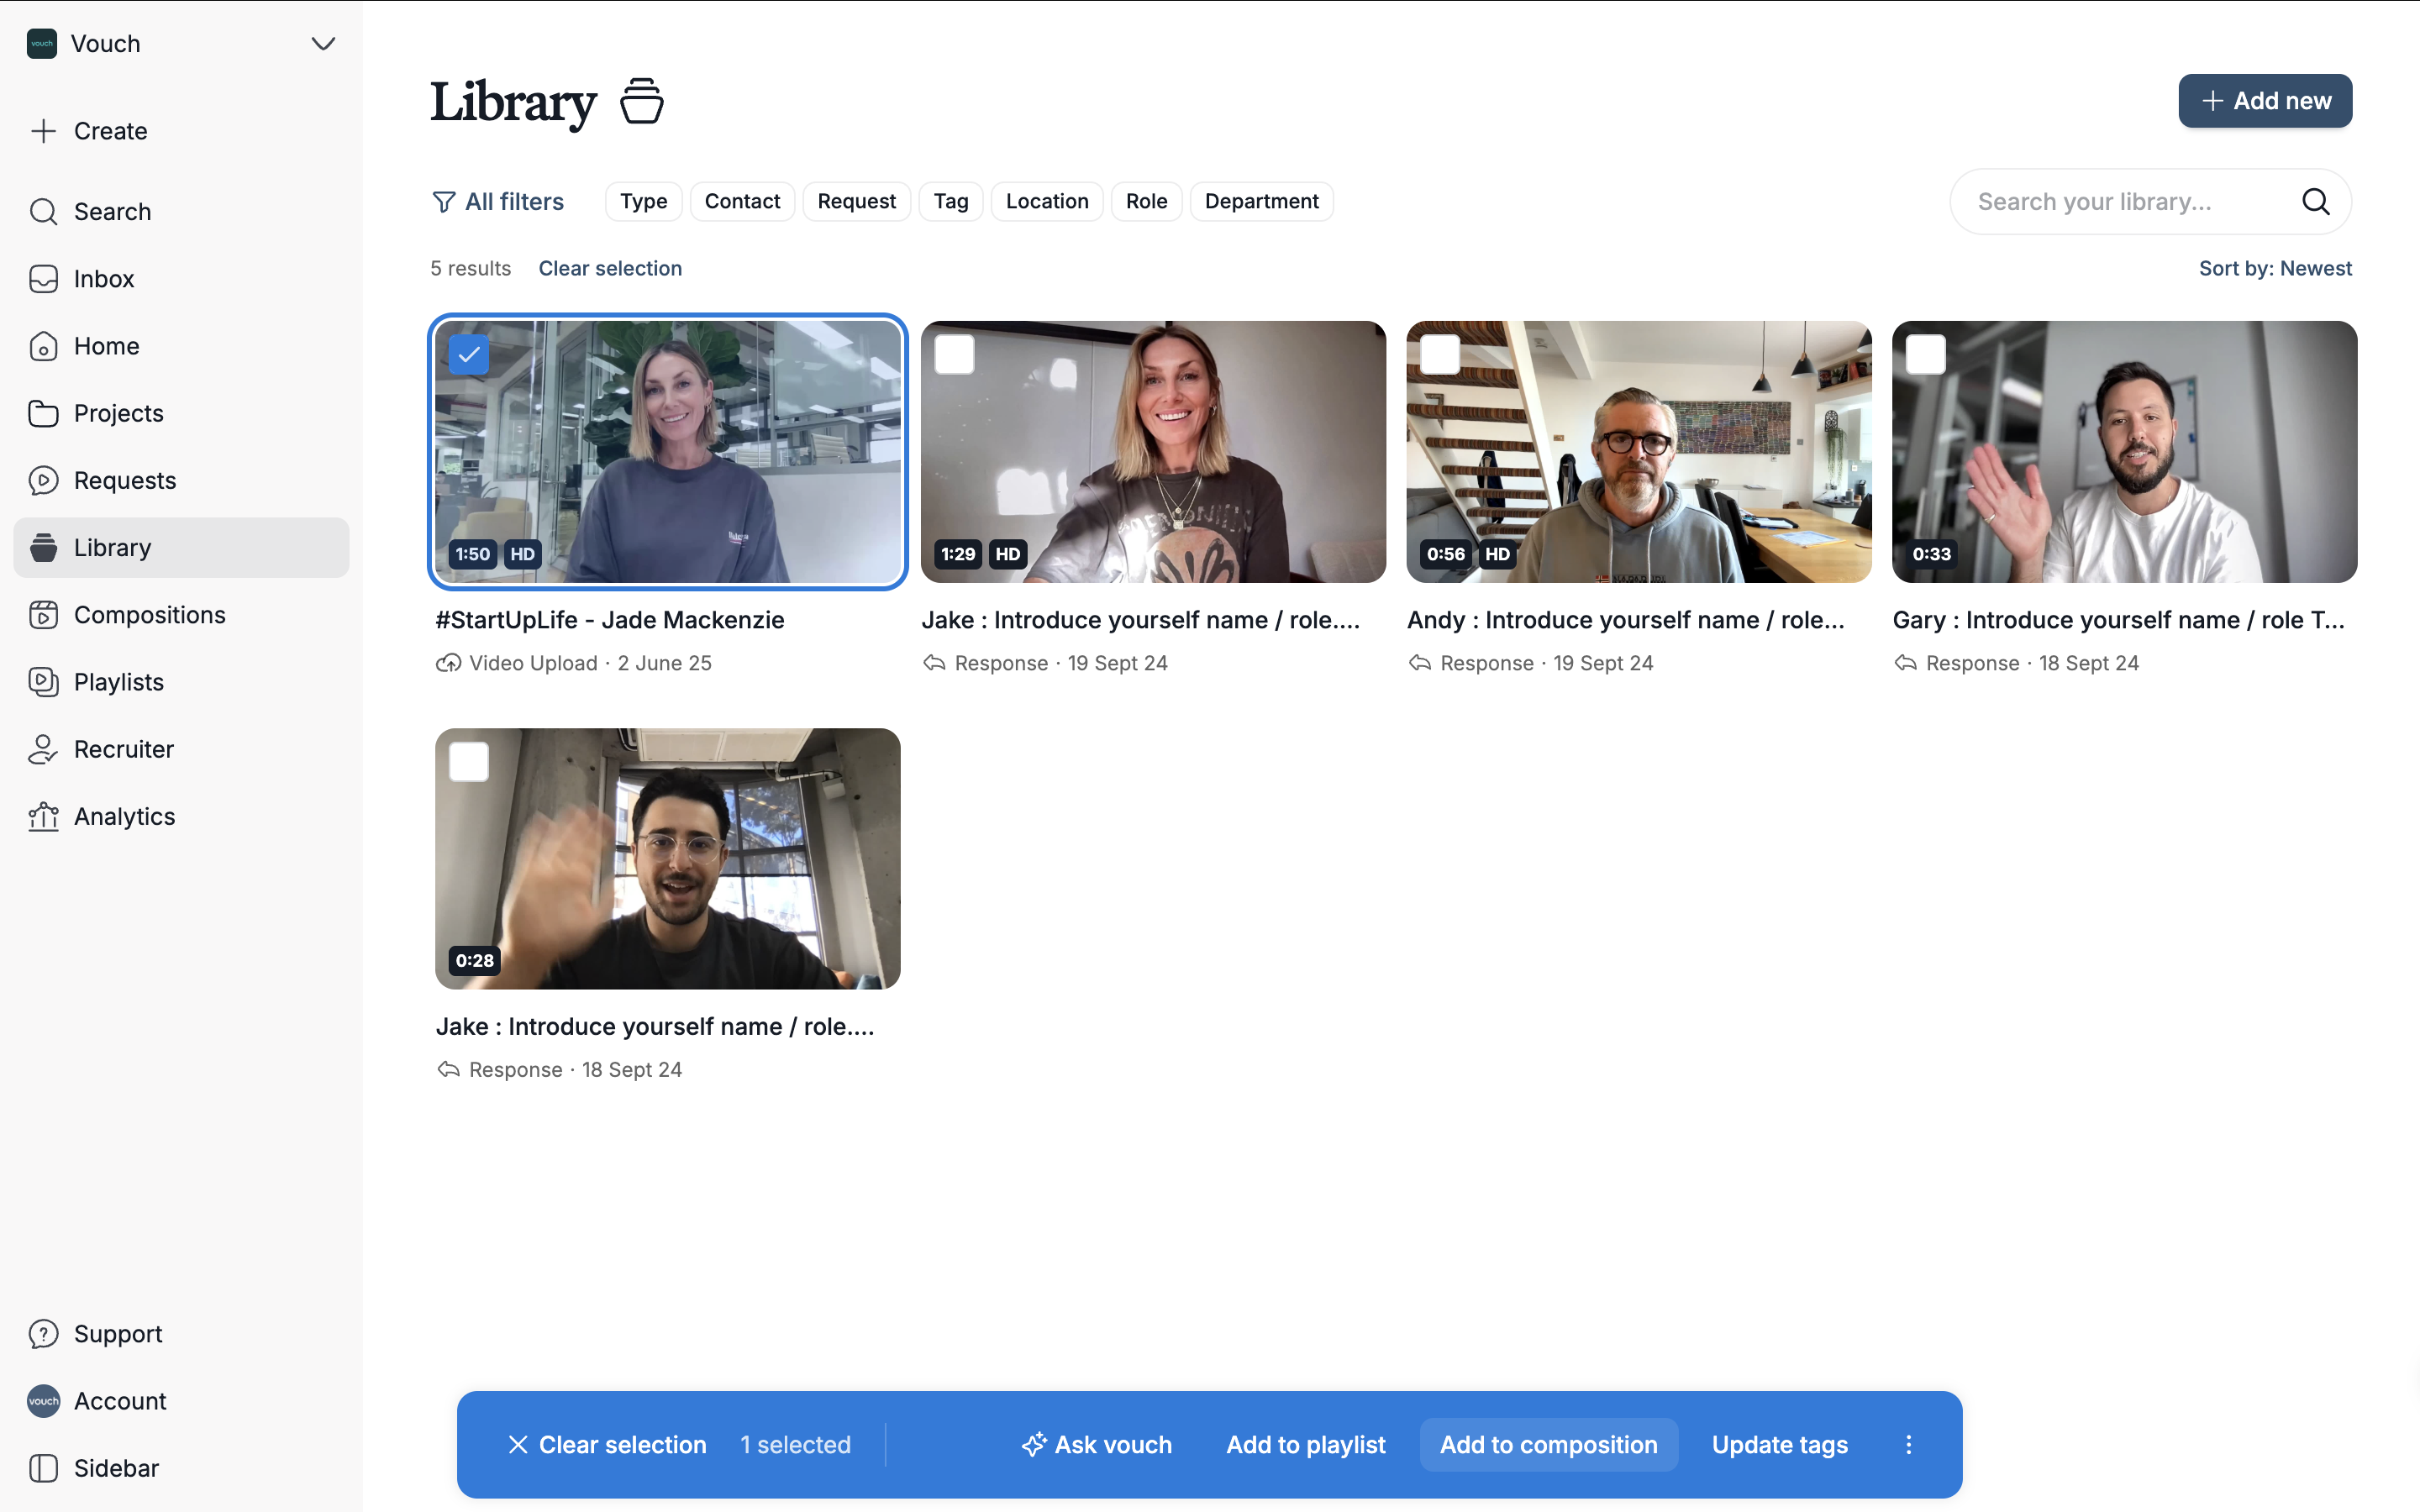
Task: Open the three-dot more actions menu
Action: tap(1908, 1444)
